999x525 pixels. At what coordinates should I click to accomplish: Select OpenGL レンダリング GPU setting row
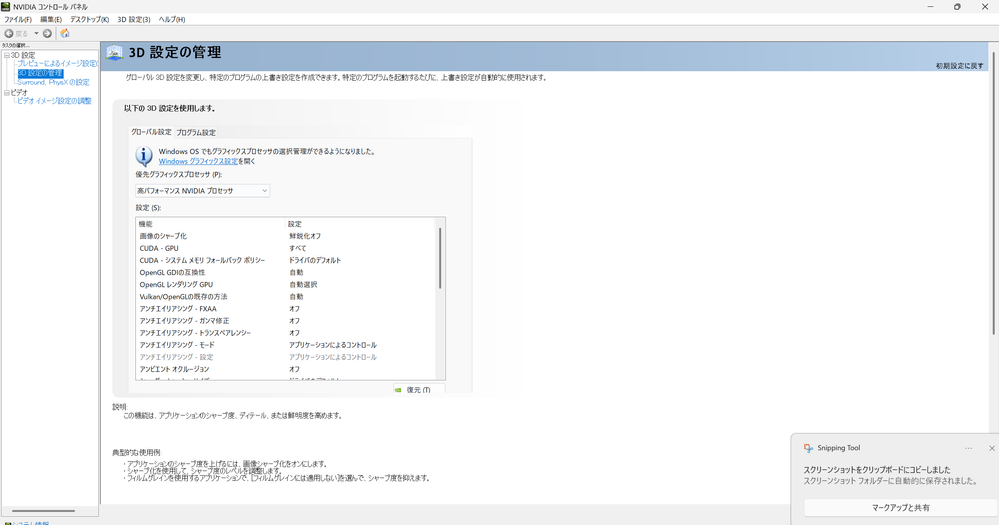[285, 284]
